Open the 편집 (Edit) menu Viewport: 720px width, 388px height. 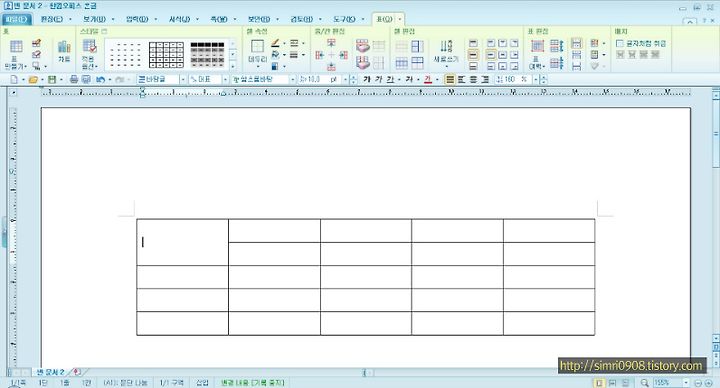click(x=51, y=19)
